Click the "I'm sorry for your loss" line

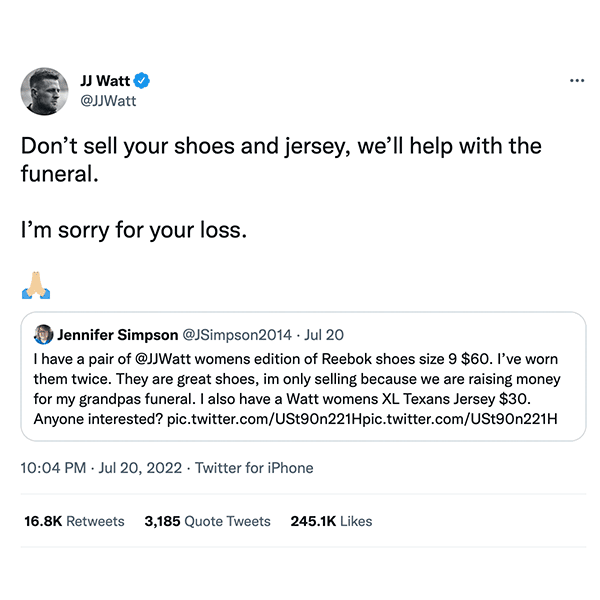[133, 229]
